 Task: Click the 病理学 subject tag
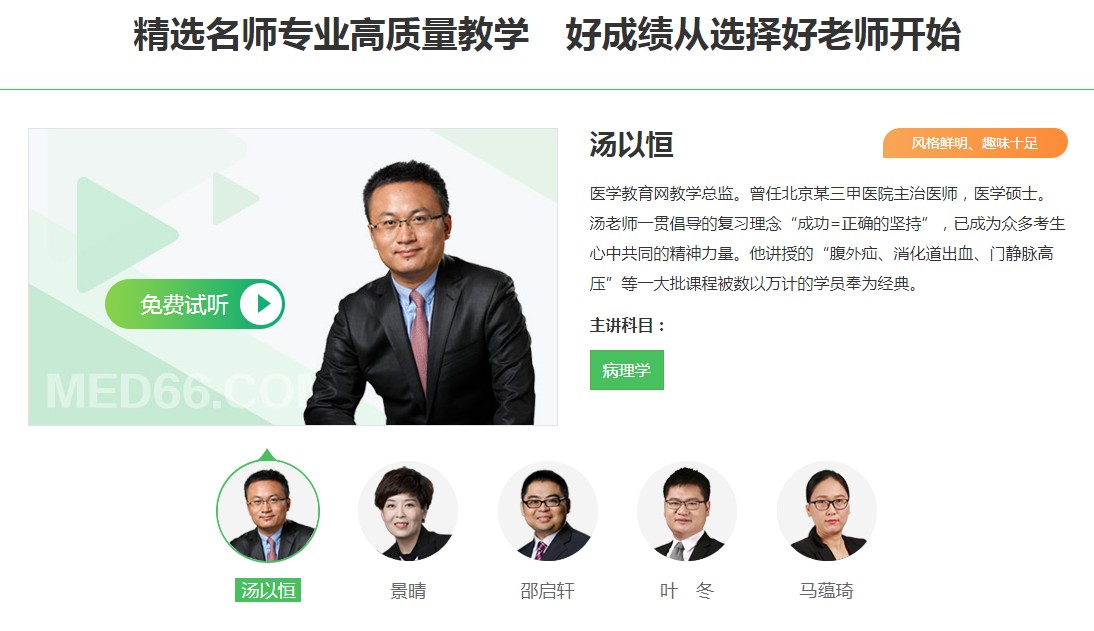click(627, 370)
